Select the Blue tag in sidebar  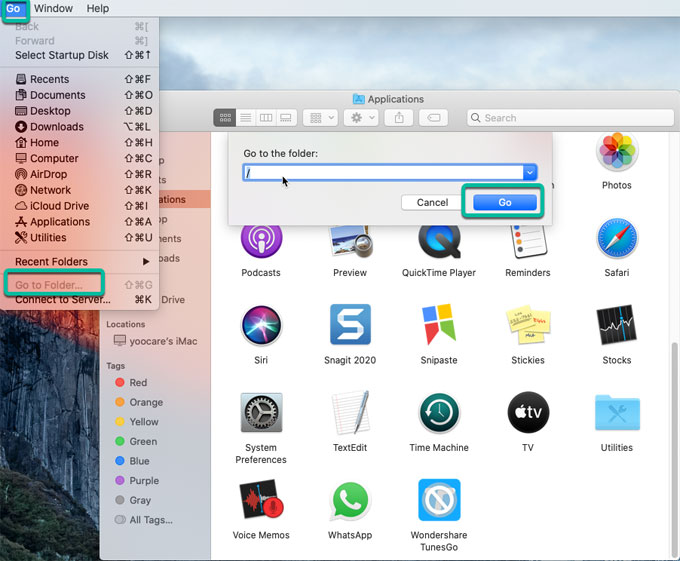(x=132, y=461)
